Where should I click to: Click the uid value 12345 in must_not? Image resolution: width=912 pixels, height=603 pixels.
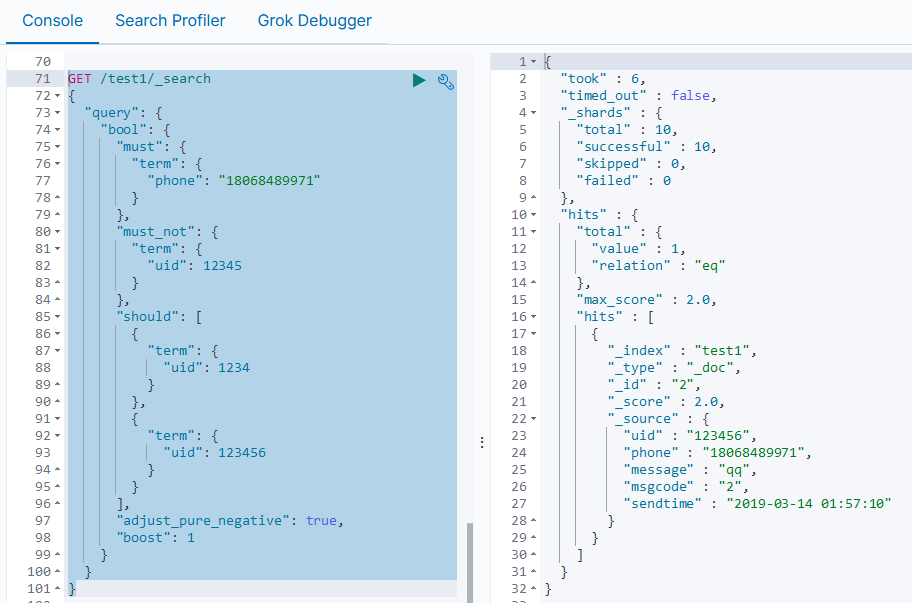pos(222,266)
